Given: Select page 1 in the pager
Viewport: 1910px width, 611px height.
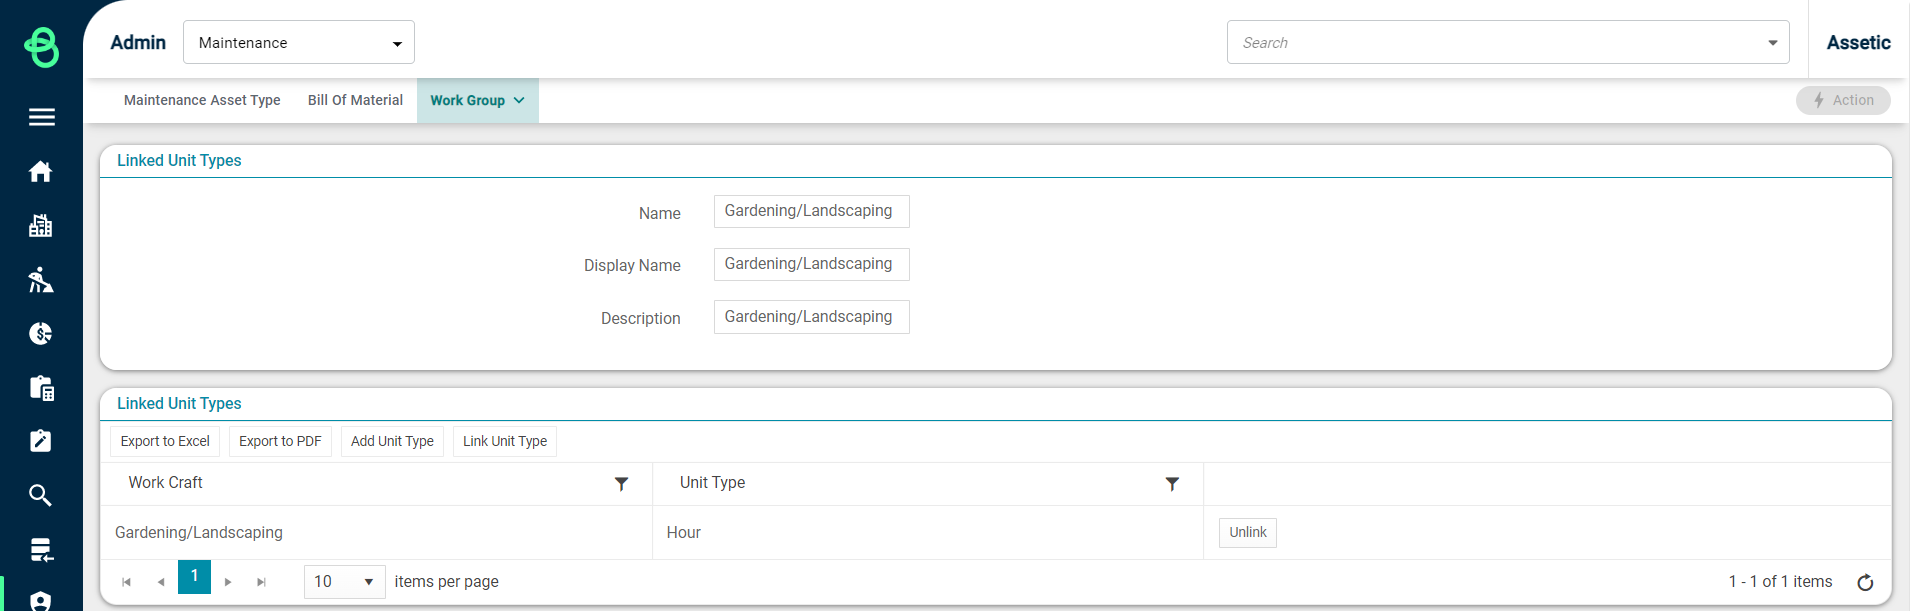Looking at the screenshot, I should pyautogui.click(x=194, y=577).
